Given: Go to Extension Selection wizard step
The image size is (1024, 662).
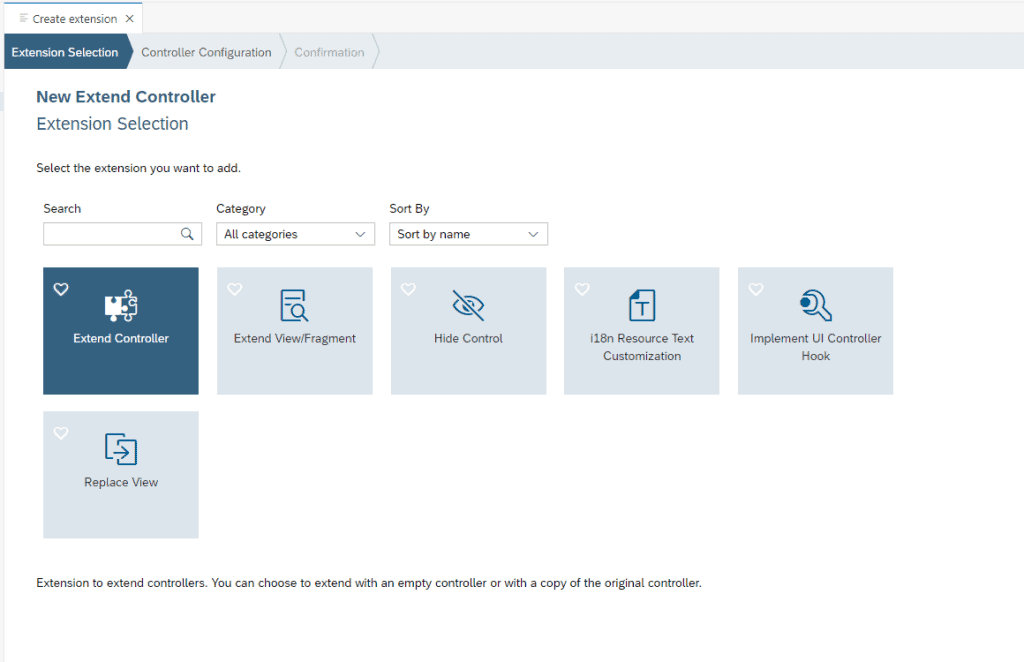Looking at the screenshot, I should pos(65,52).
